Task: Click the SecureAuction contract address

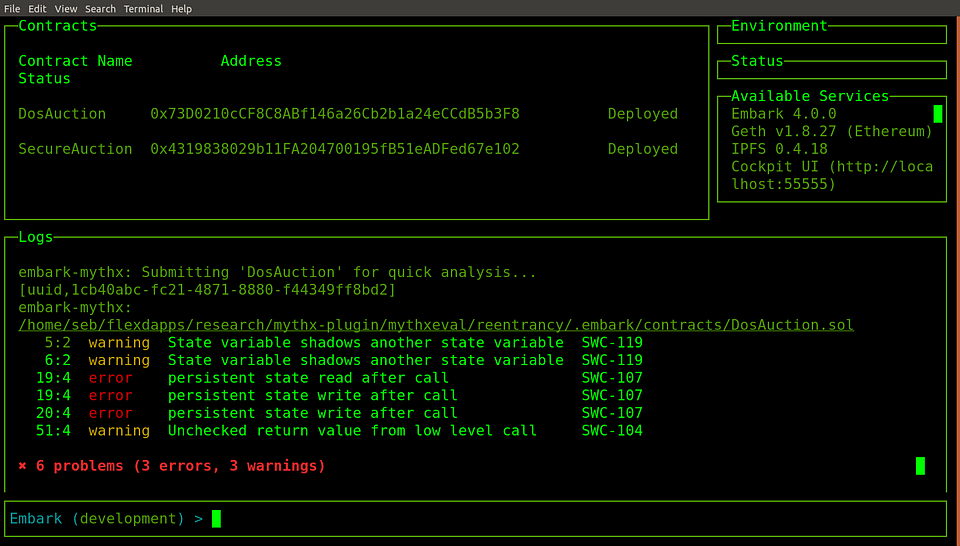Action: 335,149
